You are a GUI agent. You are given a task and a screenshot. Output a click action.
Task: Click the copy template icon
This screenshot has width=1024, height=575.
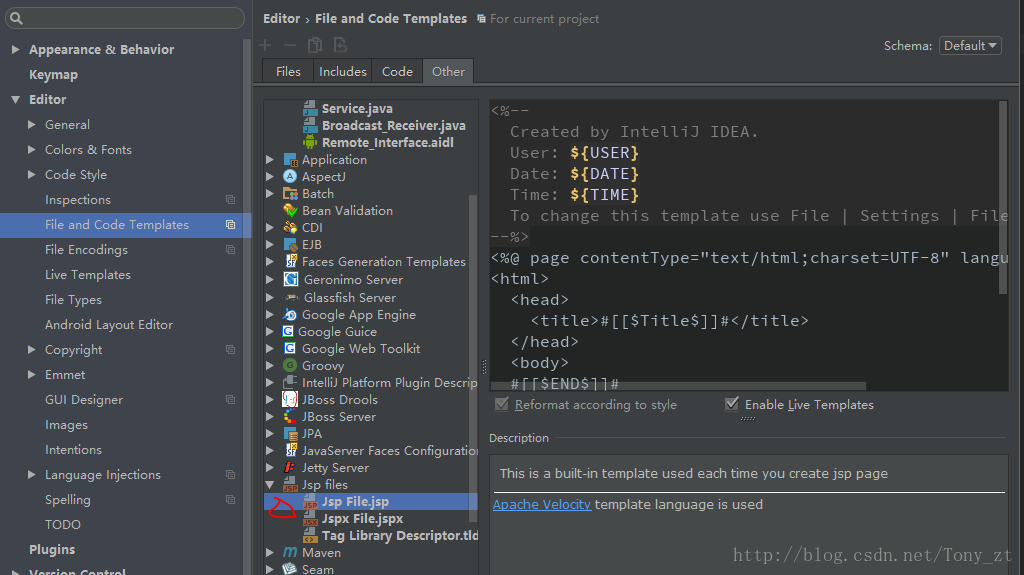(x=315, y=45)
